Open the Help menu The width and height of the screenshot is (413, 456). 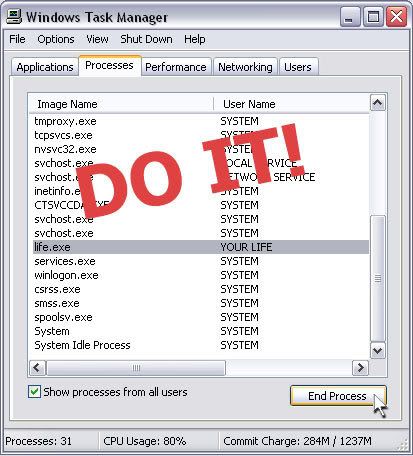(195, 39)
